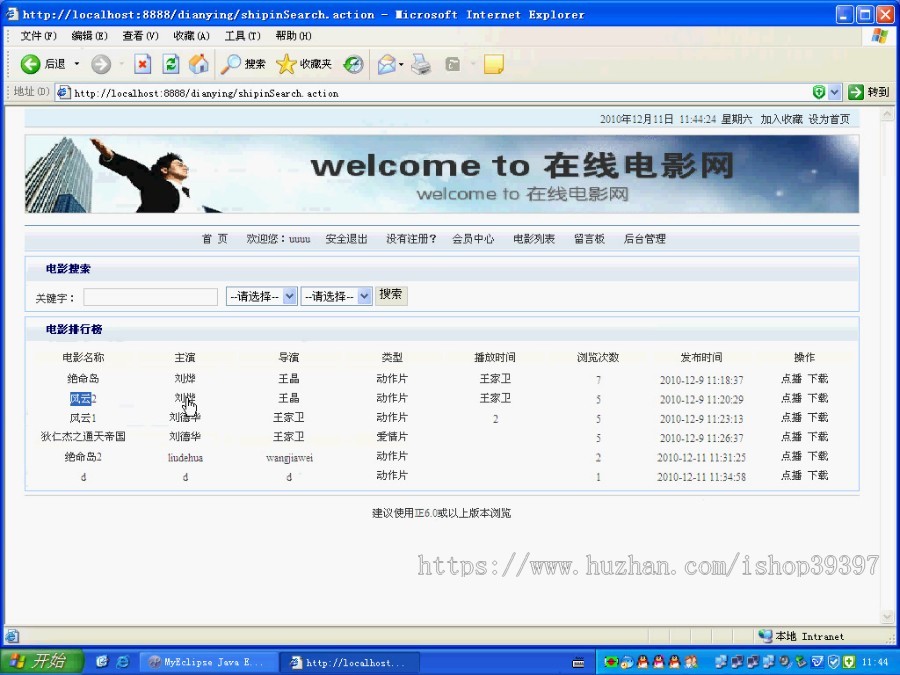900x675 pixels.
Task: Click the 没有注册? link
Action: 411,239
